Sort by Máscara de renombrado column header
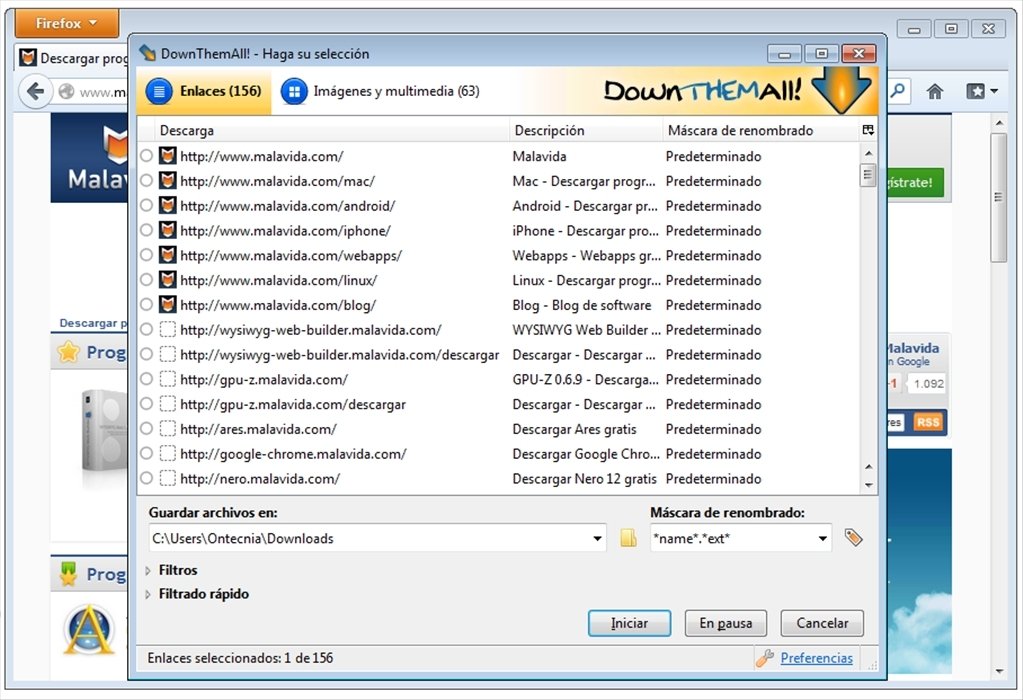Image resolution: width=1023 pixels, height=700 pixels. [x=761, y=130]
